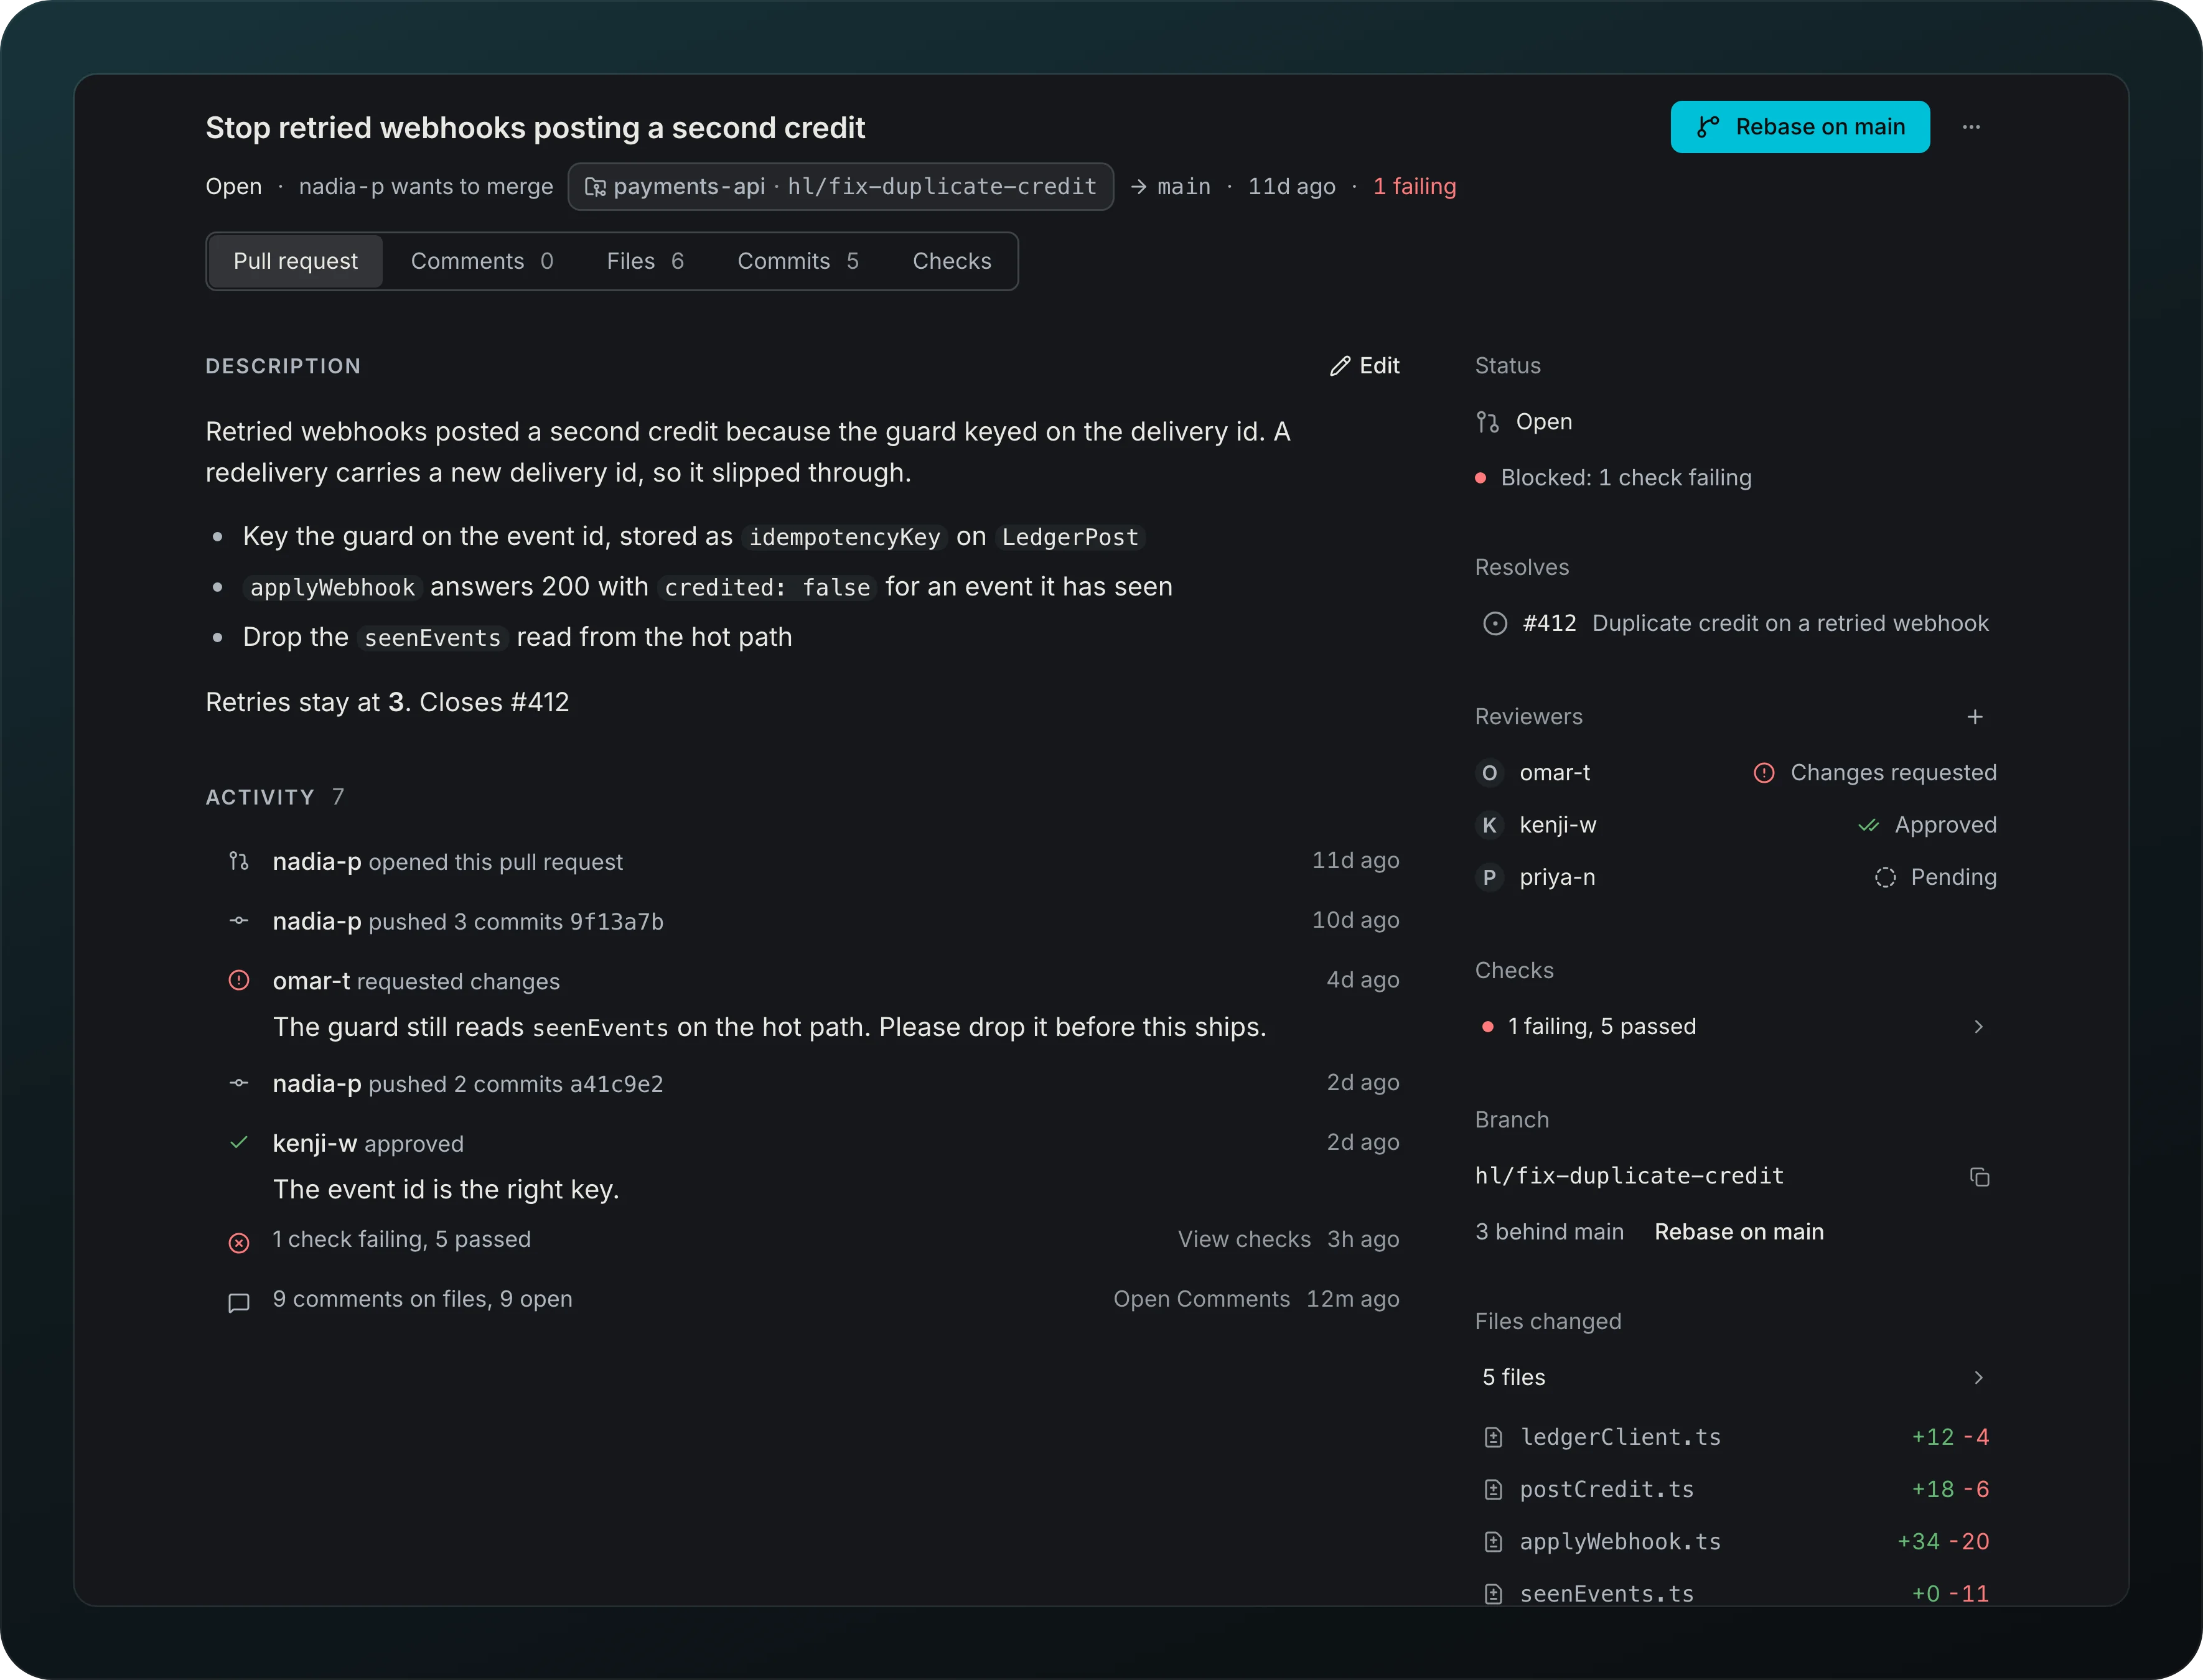Image resolution: width=2203 pixels, height=1680 pixels.
Task: Click the file icon next to applyWebhook.ts
Action: coord(1493,1542)
